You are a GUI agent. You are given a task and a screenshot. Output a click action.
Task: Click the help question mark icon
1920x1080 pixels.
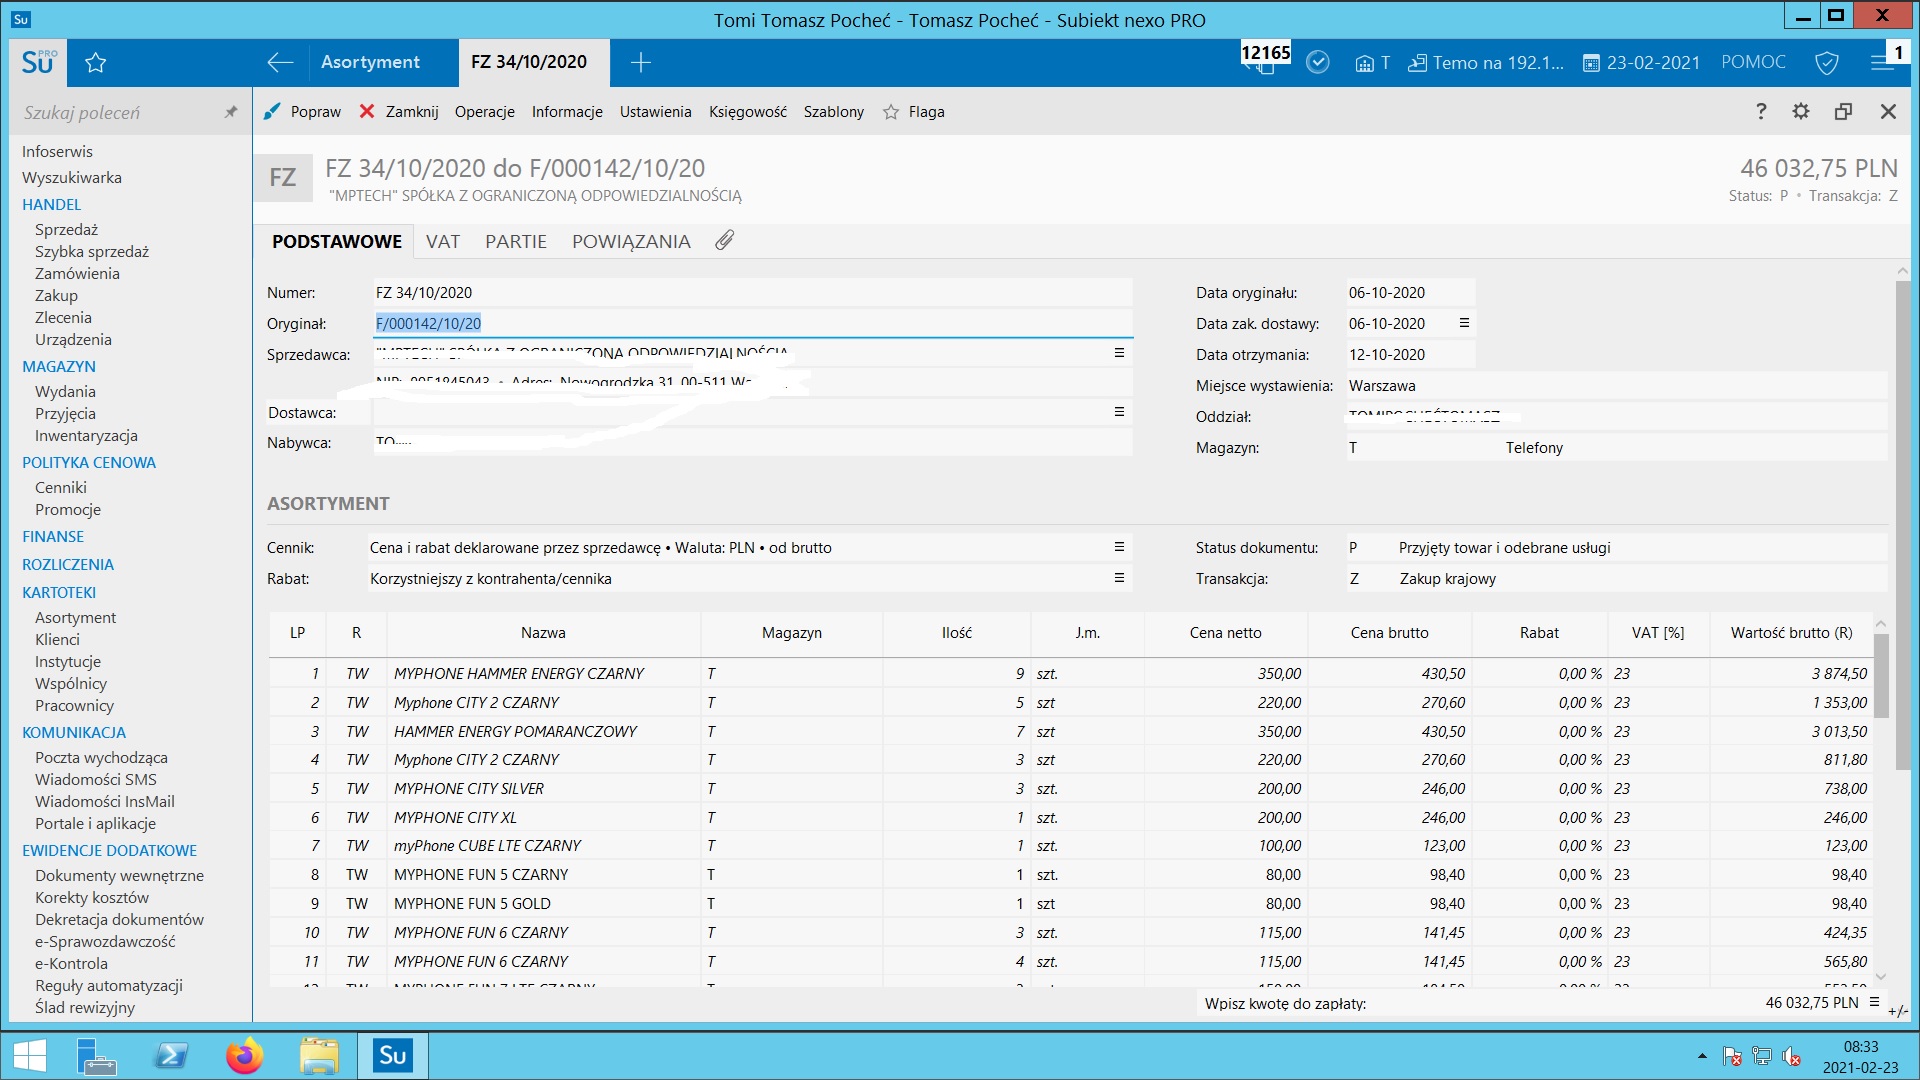click(x=1761, y=111)
